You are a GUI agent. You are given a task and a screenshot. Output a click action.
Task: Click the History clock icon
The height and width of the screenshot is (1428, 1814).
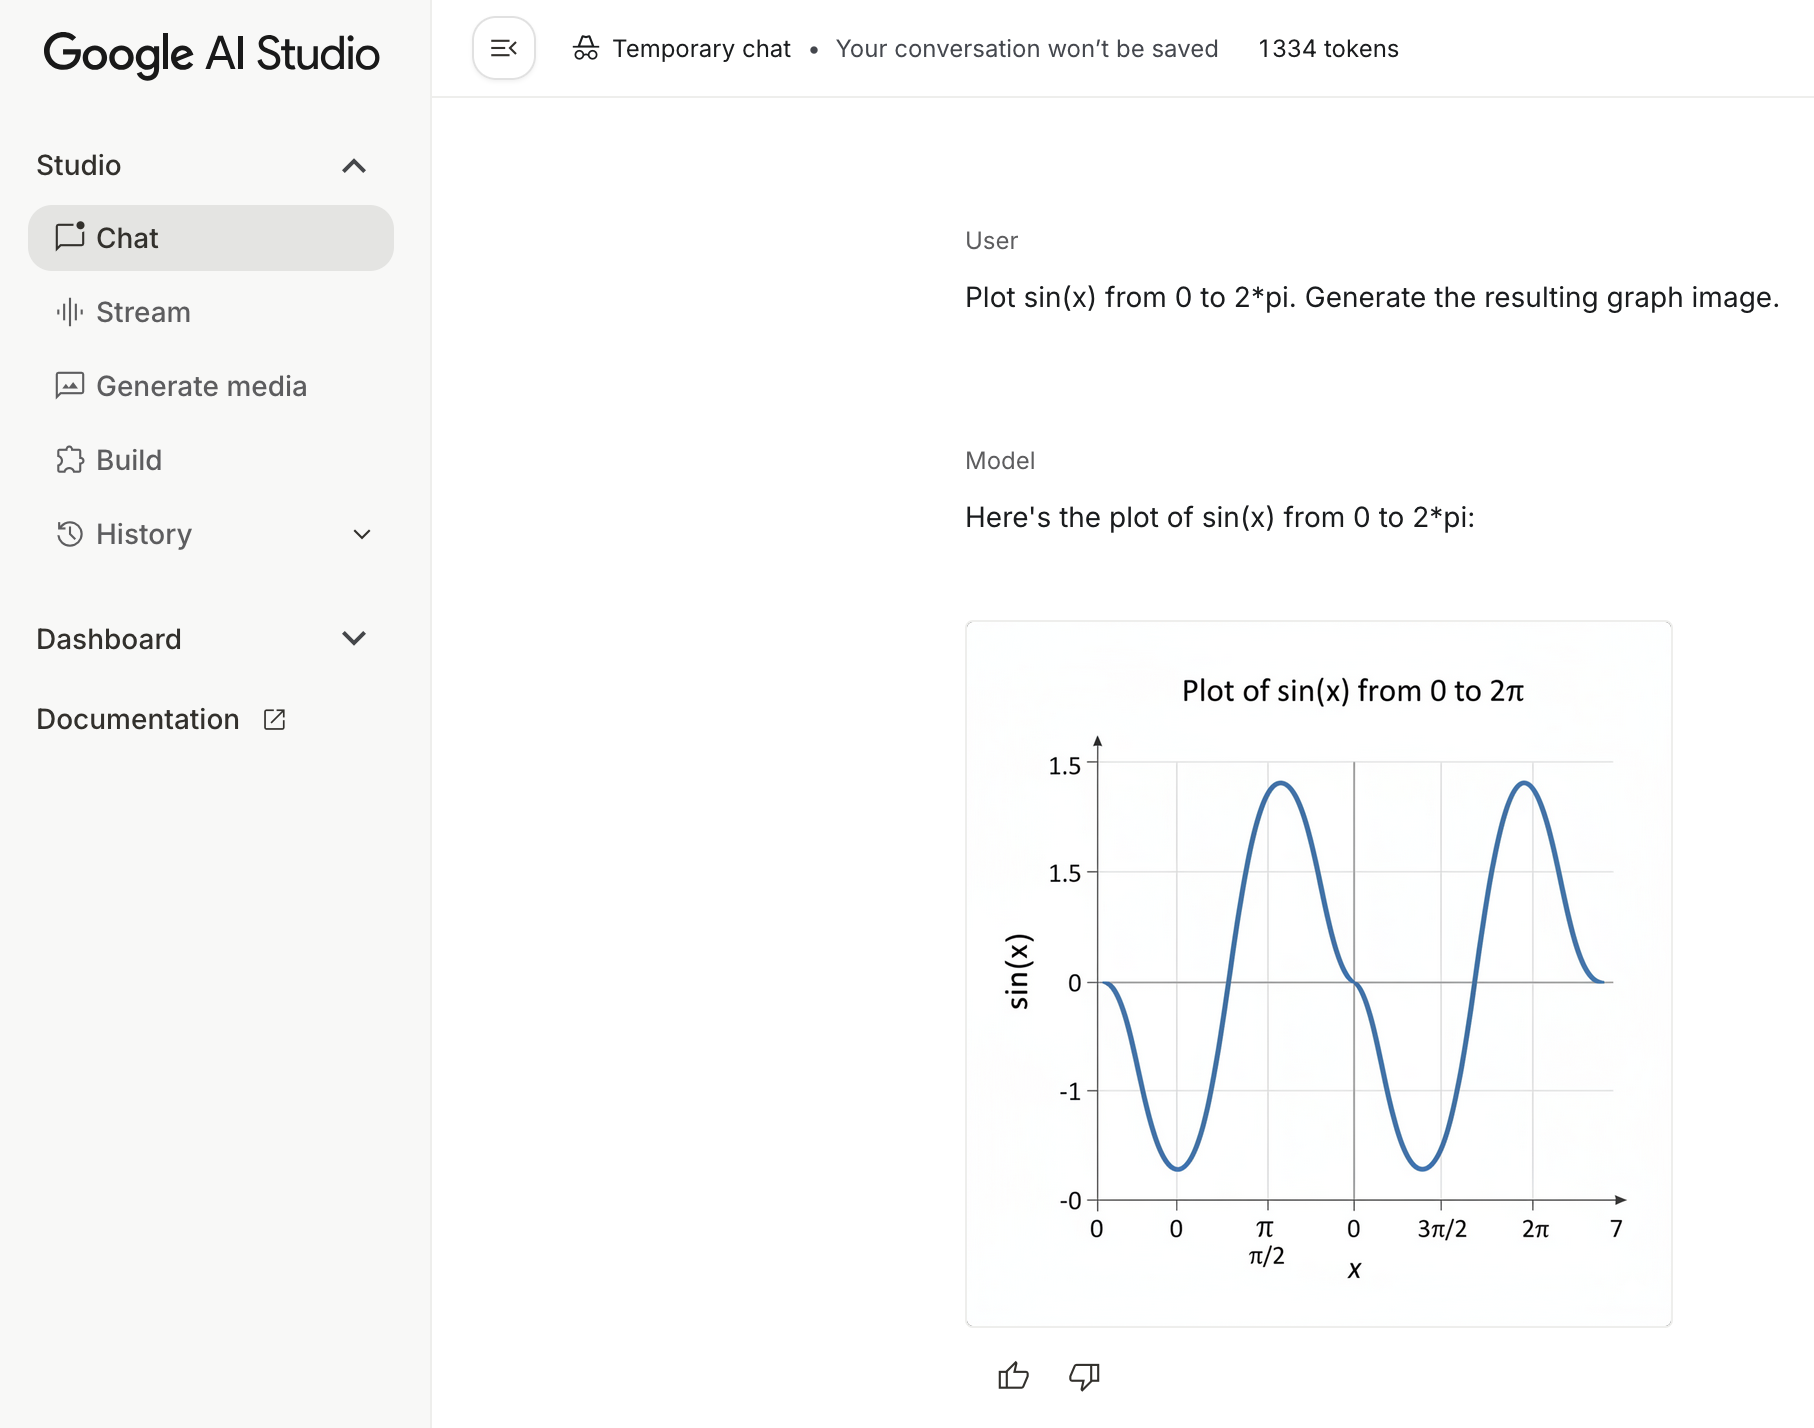coord(68,535)
